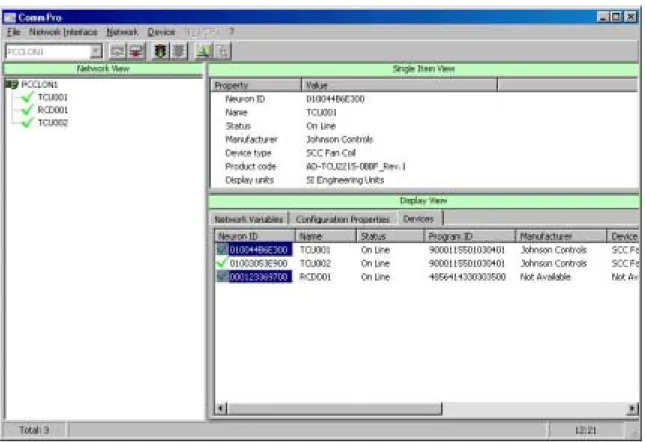Click the PCCLON1 interface name field

pos(48,52)
